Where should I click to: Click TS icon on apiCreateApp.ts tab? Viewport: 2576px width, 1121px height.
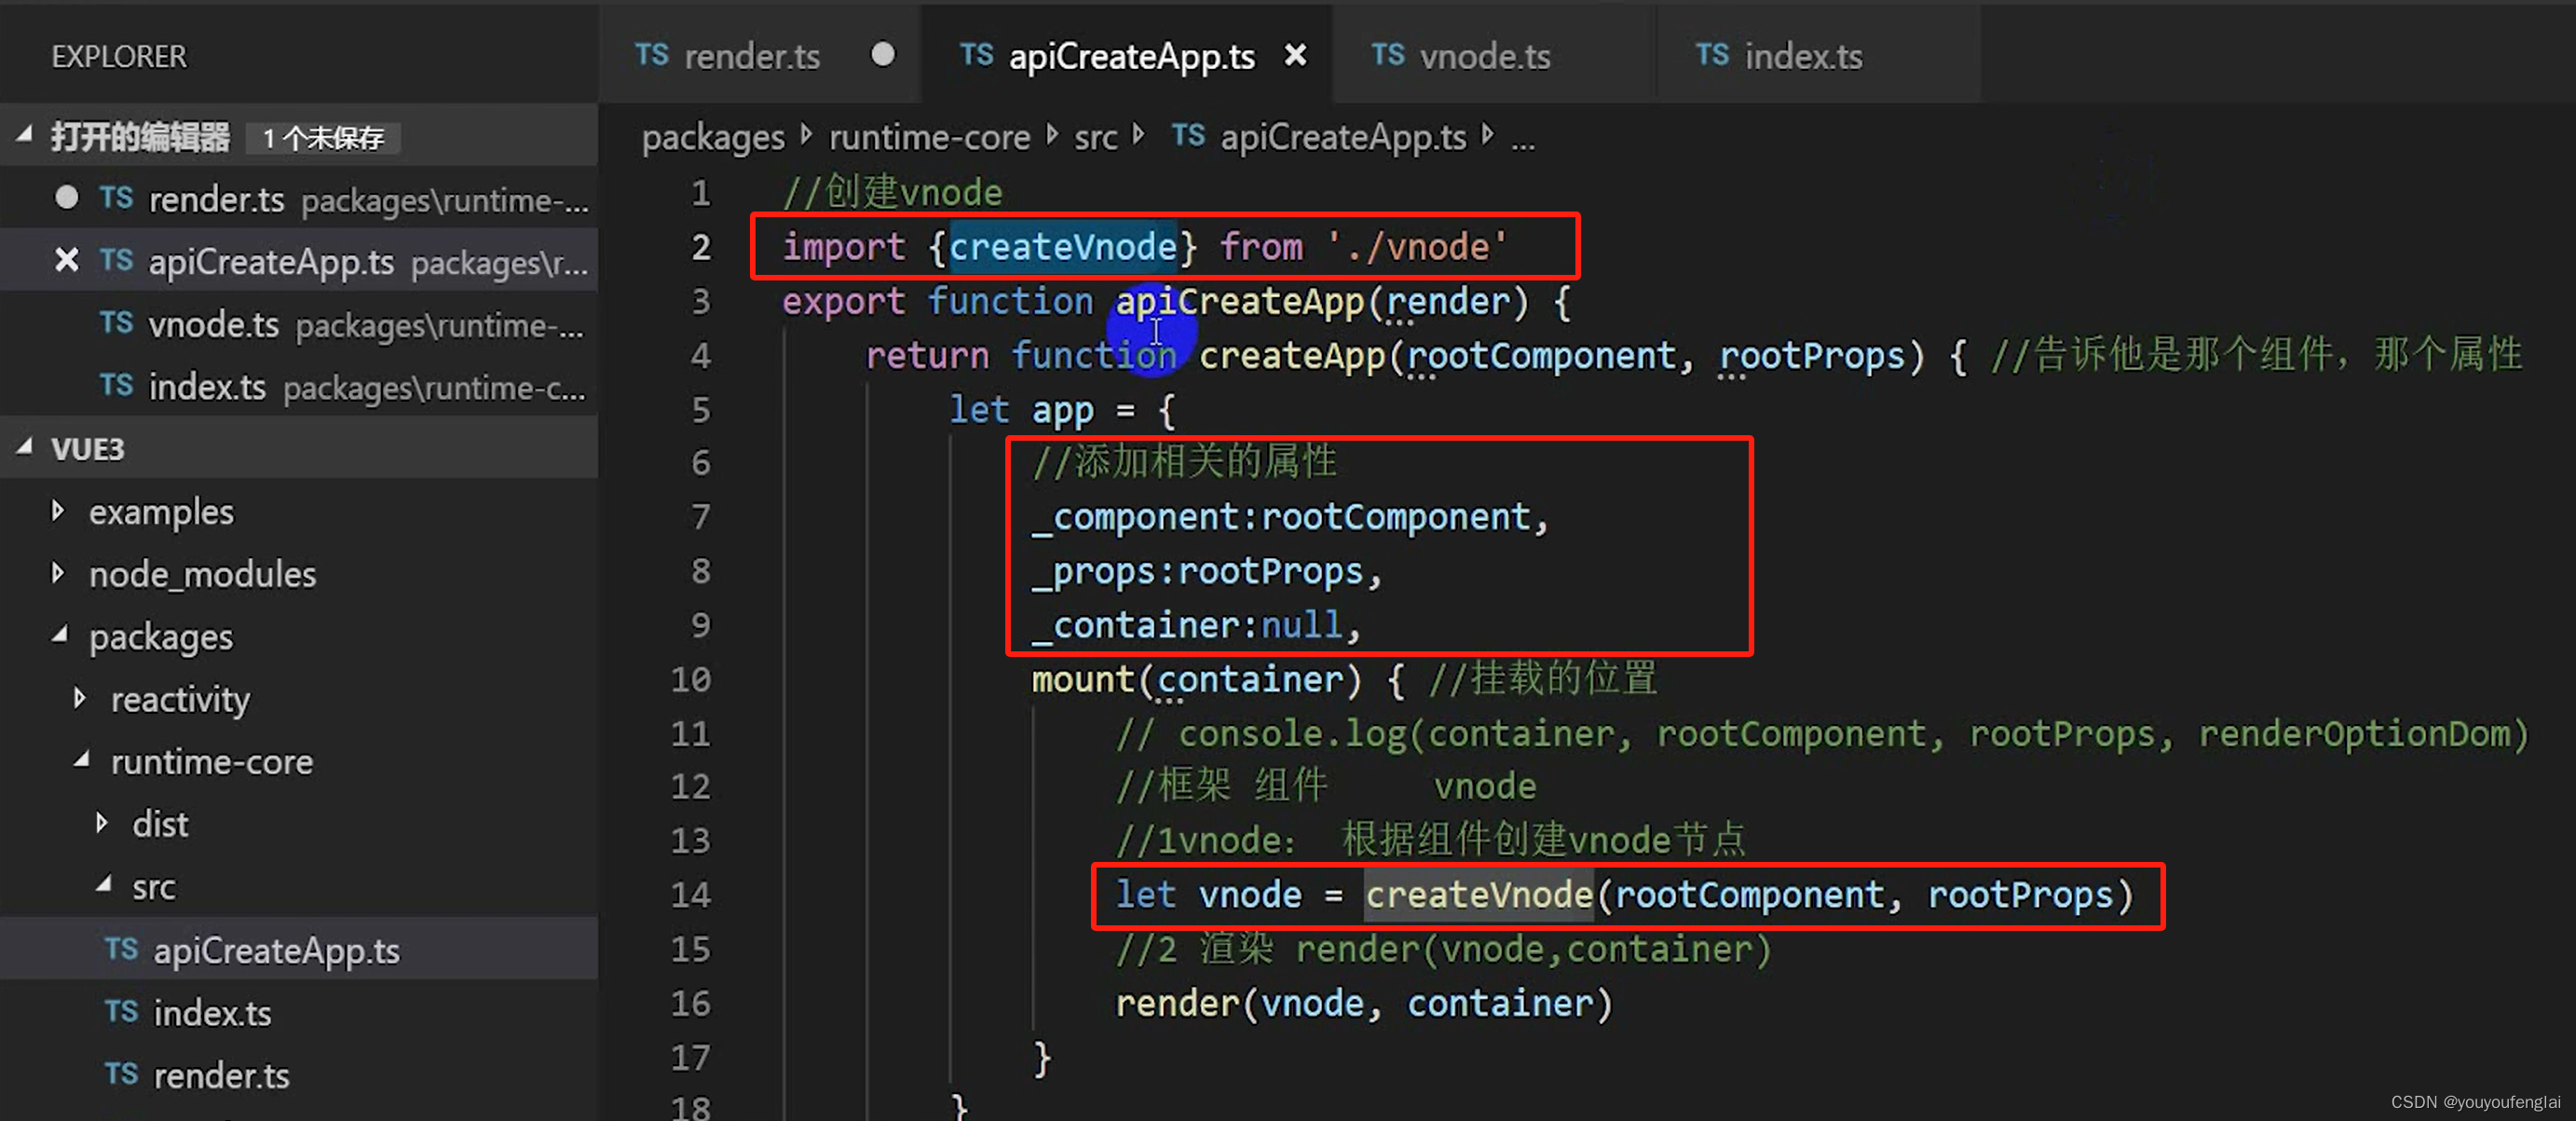[x=976, y=55]
